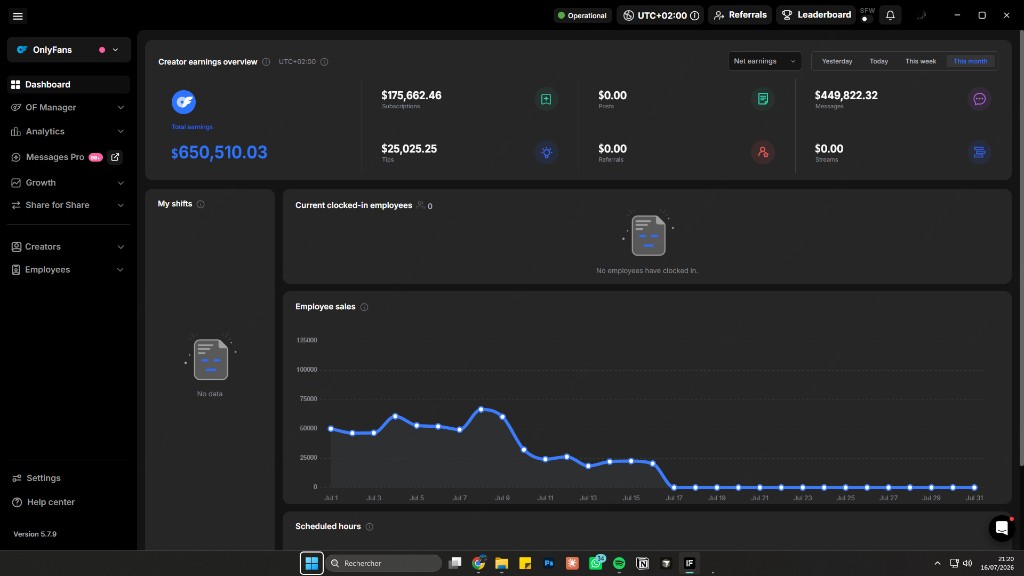
Task: Click the Version 5.7.9 label
Action: click(x=35, y=534)
